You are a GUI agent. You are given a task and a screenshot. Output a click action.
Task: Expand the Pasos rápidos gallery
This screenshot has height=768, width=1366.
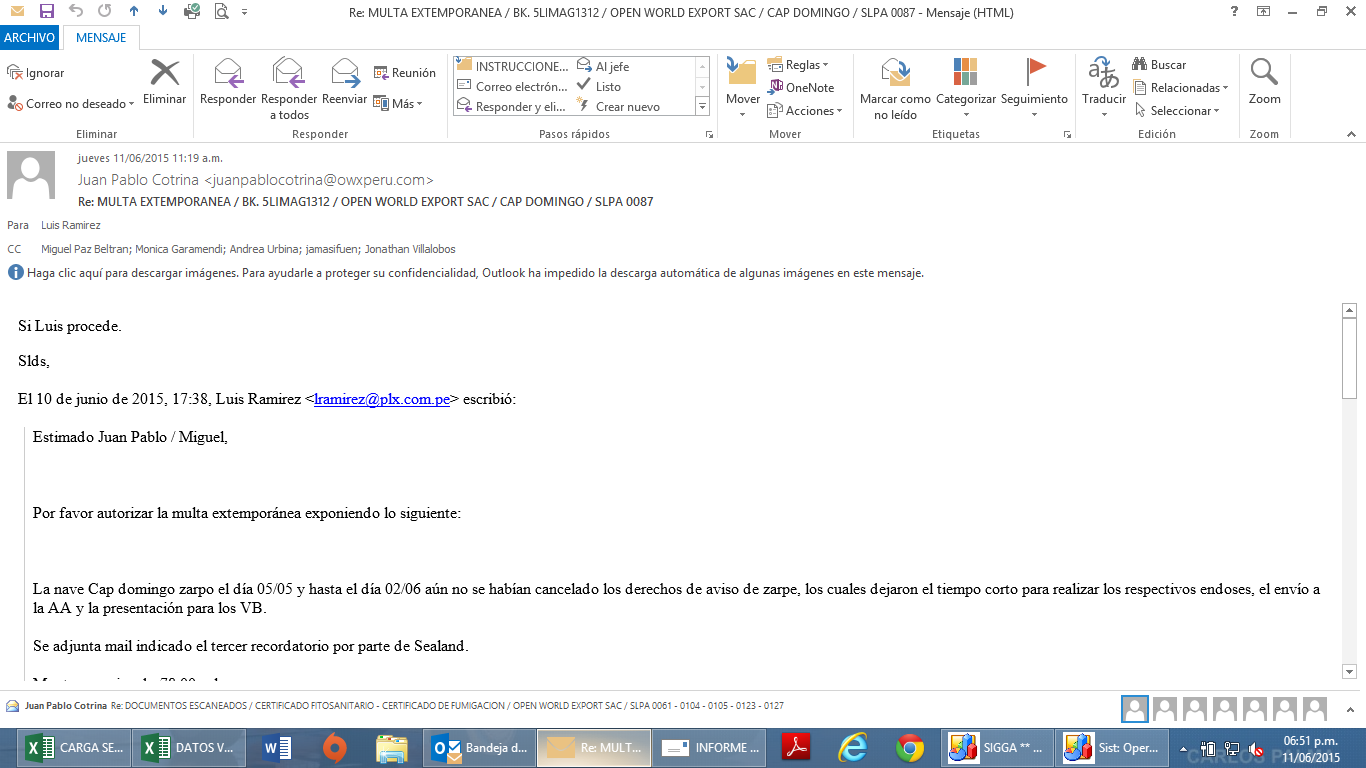pos(702,107)
